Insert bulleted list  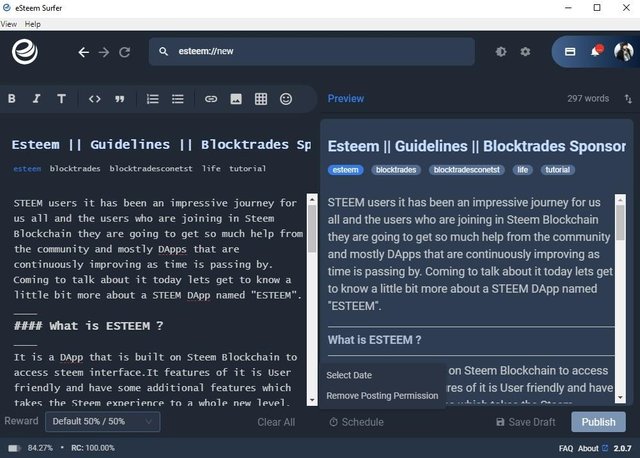(x=178, y=99)
